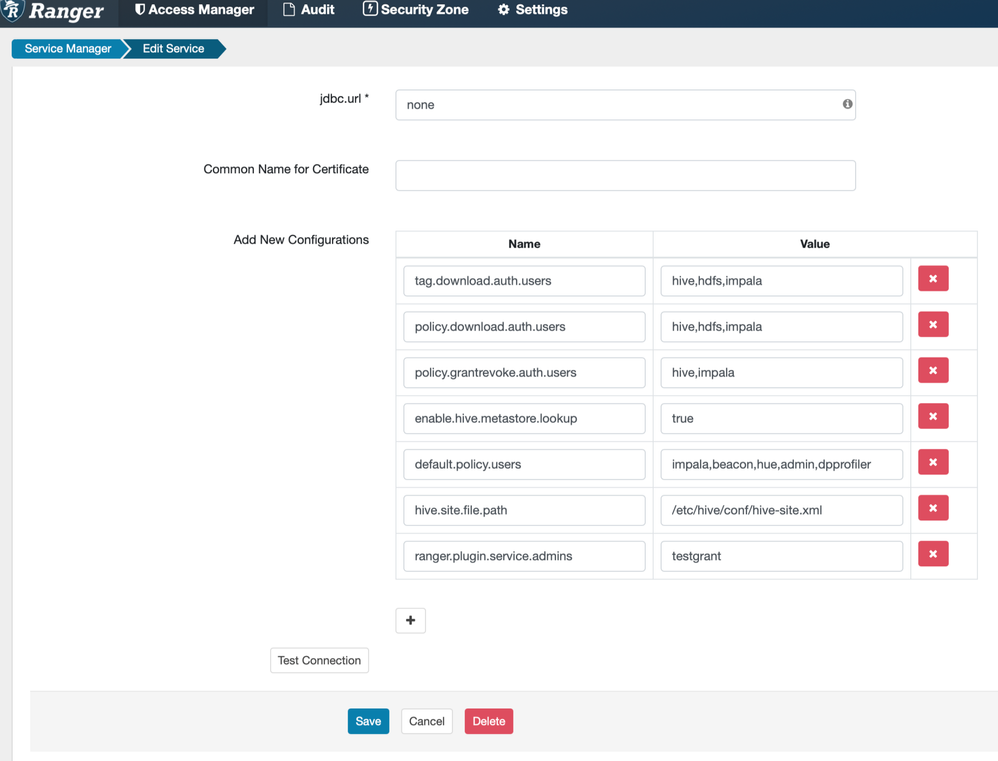The height and width of the screenshot is (761, 998).
Task: Remove the default.policy.users configuration row
Action: pos(933,462)
